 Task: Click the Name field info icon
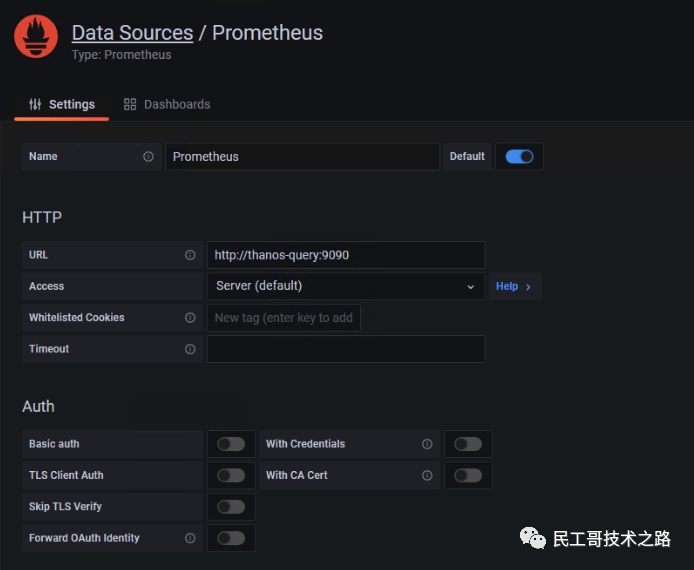148,157
